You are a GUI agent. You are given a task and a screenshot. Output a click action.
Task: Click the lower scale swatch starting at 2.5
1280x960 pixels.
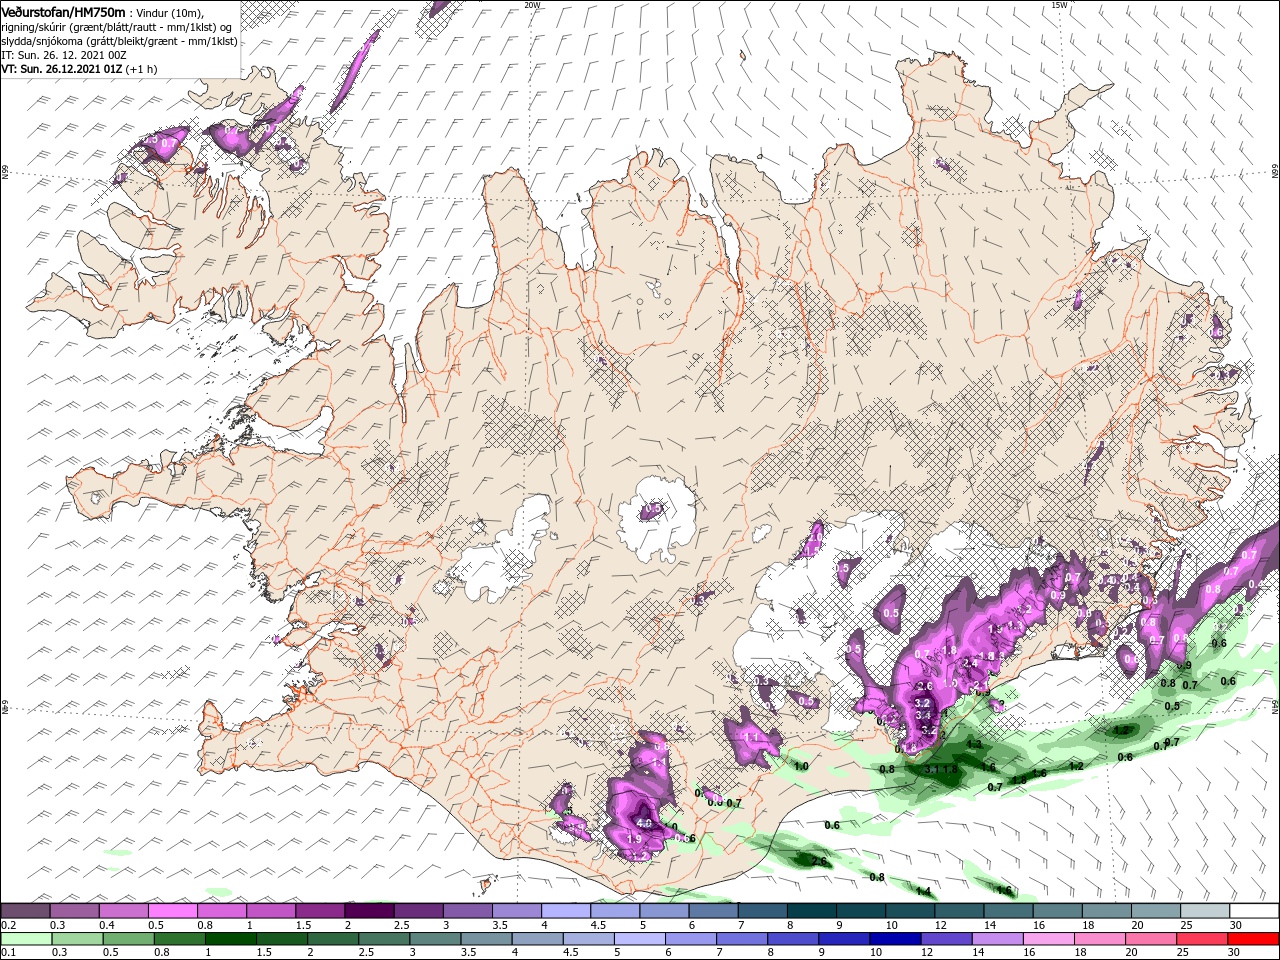384,939
